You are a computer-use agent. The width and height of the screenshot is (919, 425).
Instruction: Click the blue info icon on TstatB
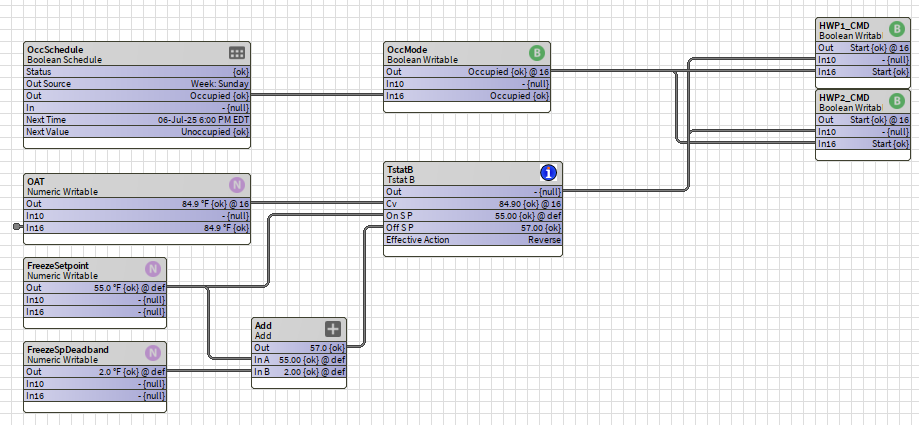point(548,173)
